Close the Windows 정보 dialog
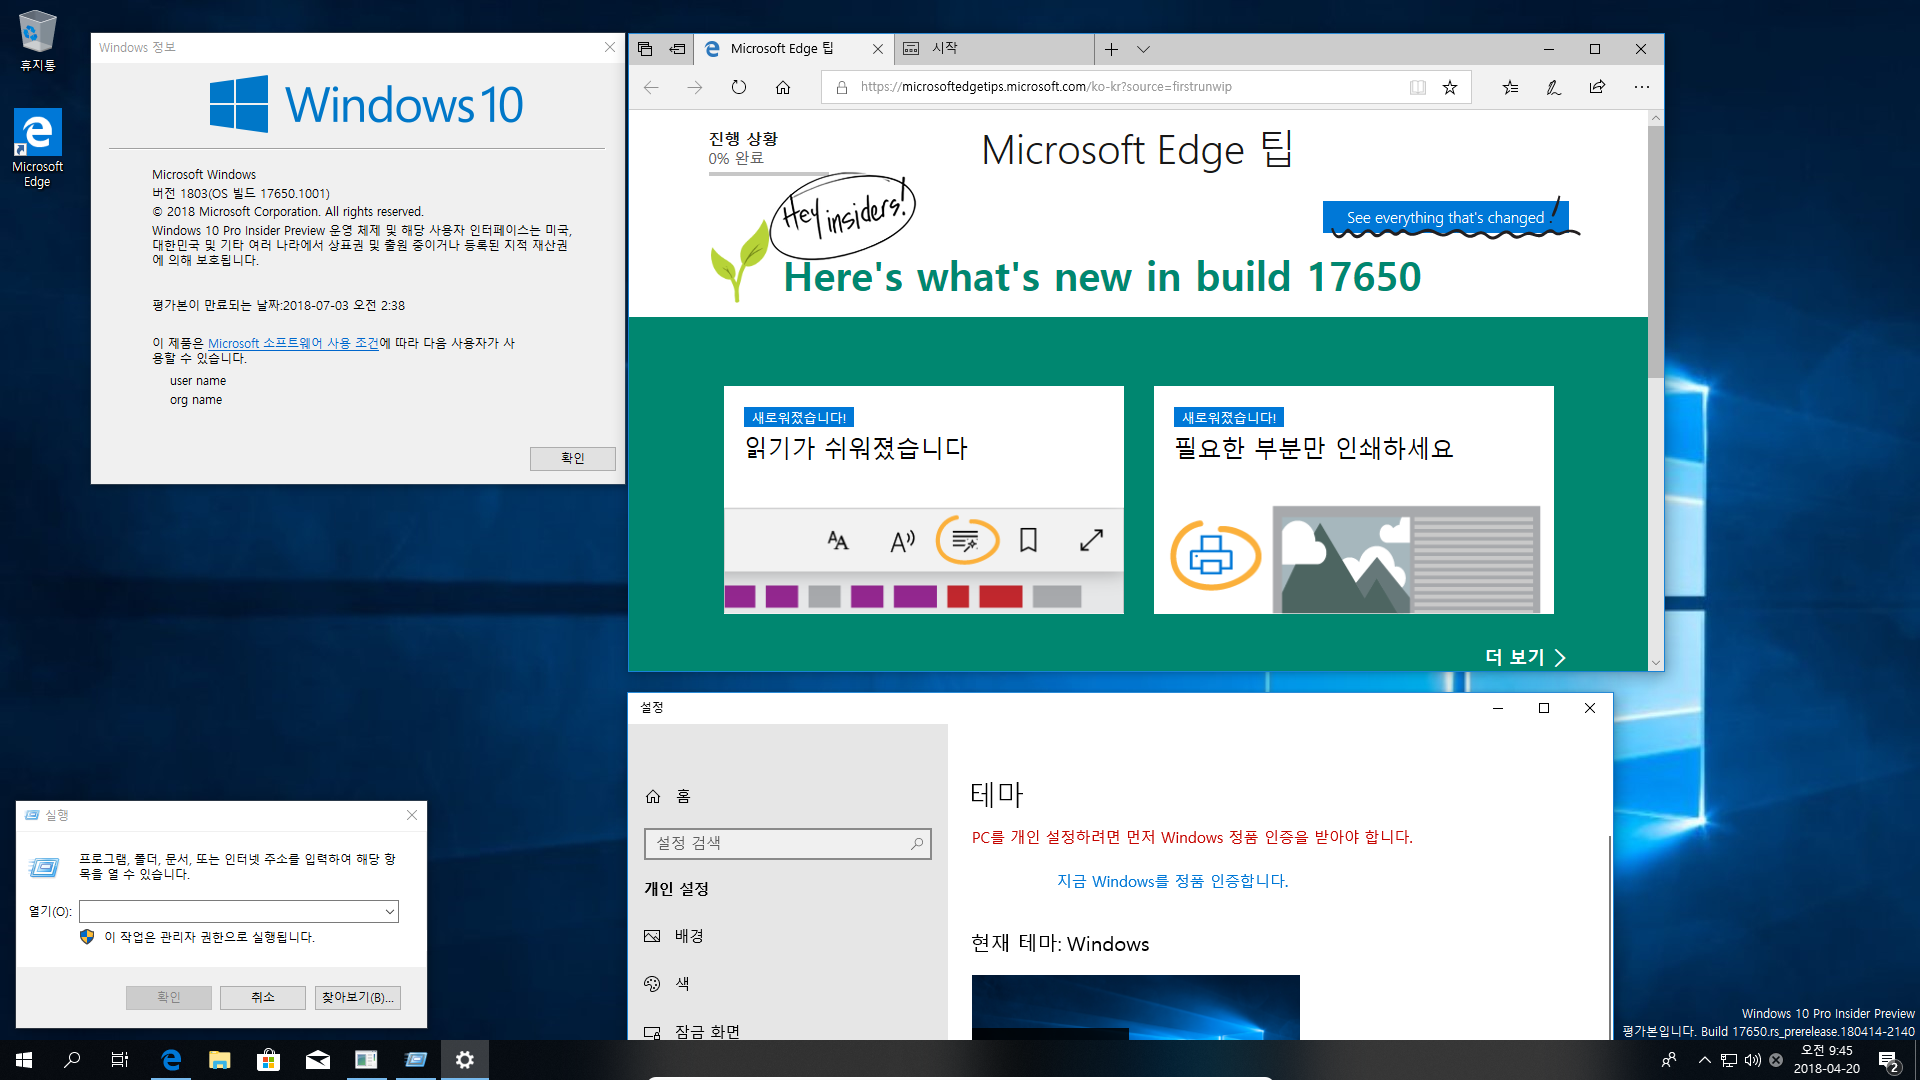 point(610,47)
